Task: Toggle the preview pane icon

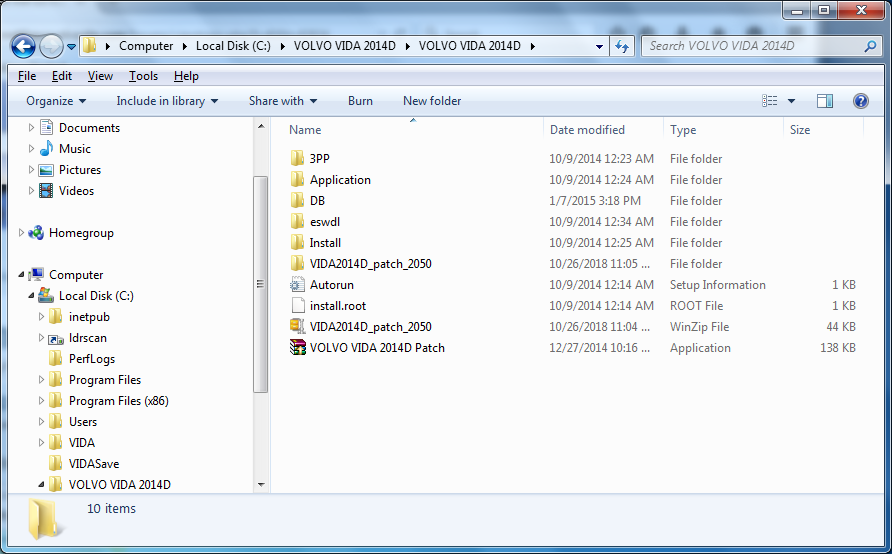Action: (x=824, y=101)
